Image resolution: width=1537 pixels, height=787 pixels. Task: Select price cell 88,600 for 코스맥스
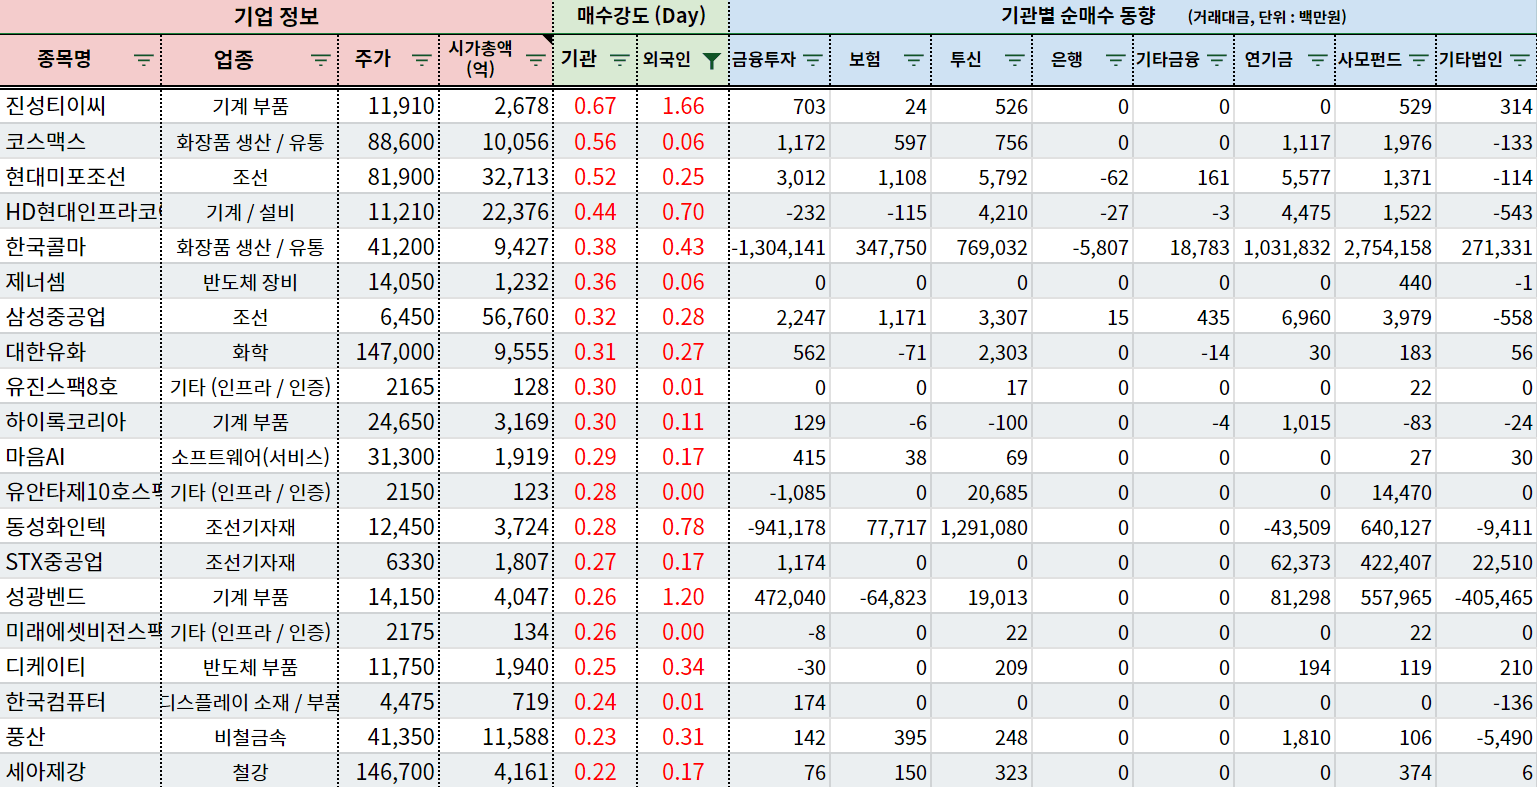389,142
